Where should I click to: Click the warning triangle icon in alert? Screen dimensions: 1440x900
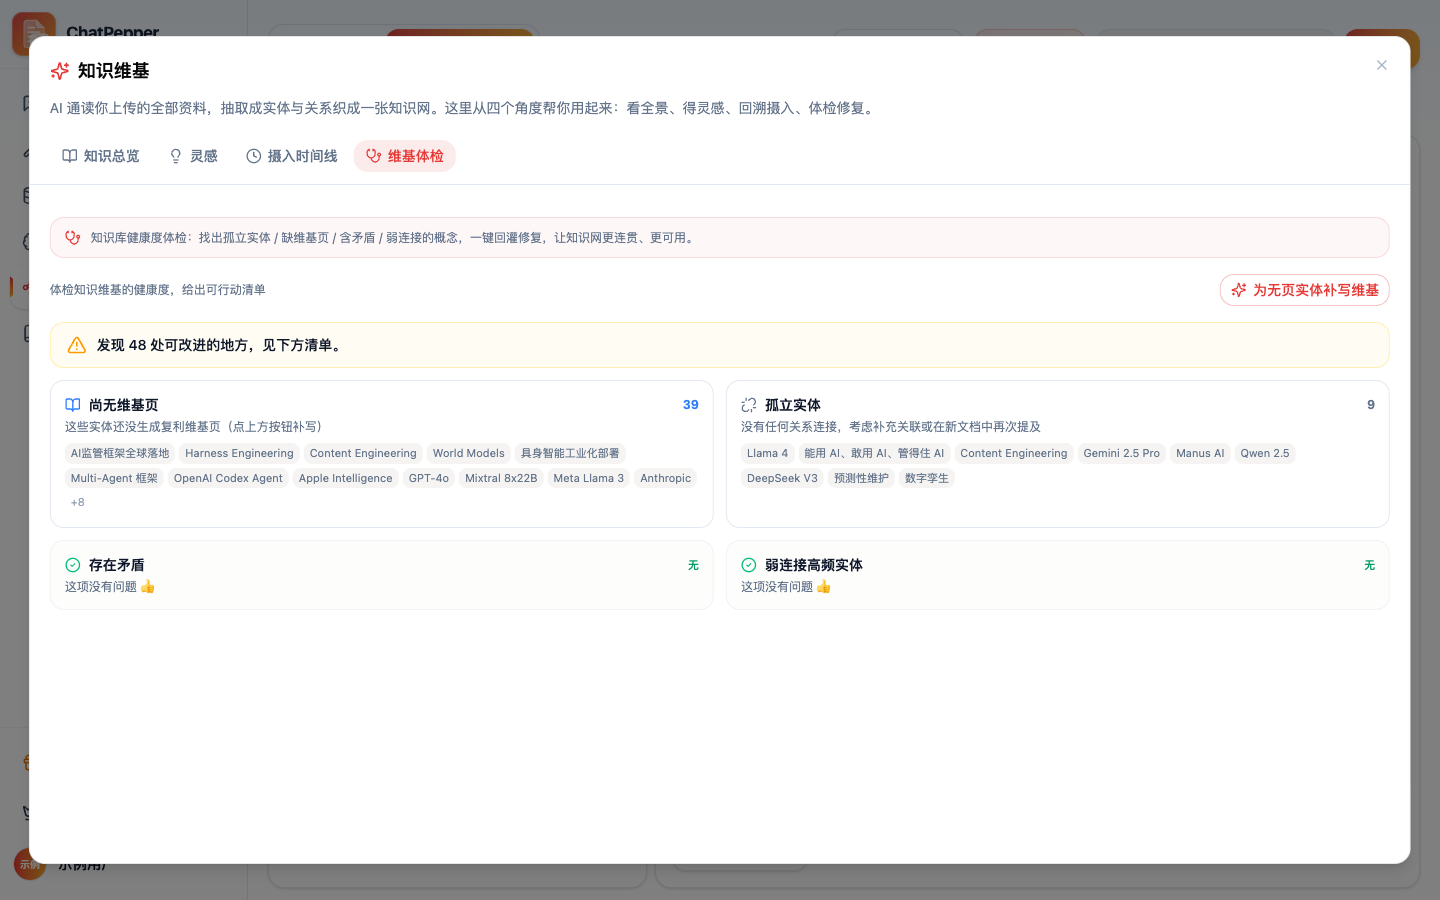click(x=76, y=345)
